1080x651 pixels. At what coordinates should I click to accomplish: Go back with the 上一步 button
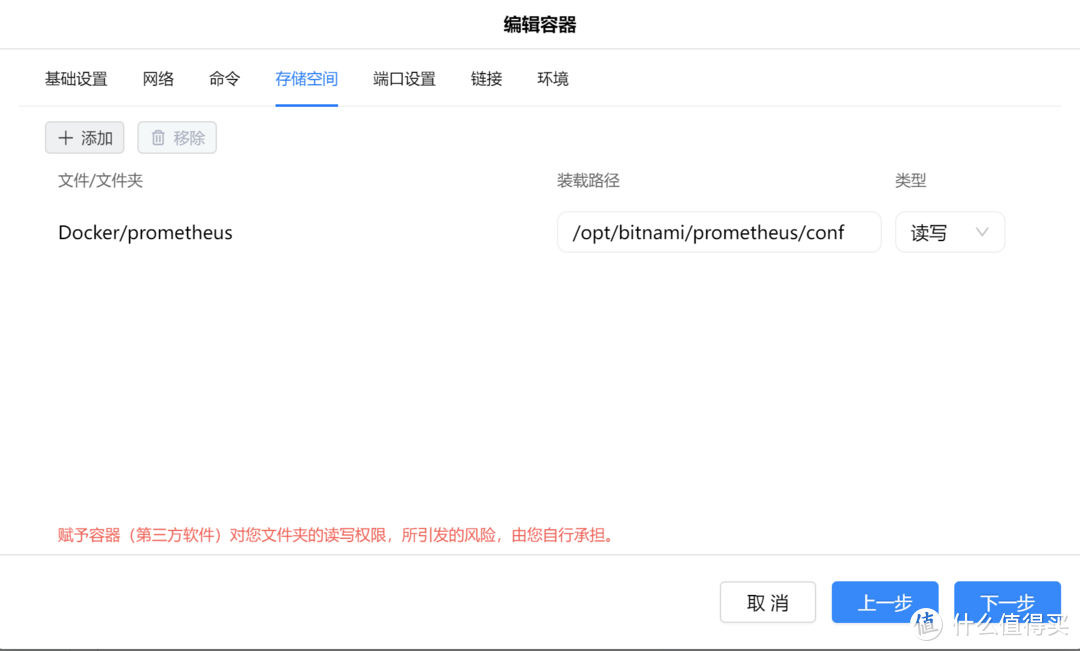tap(885, 602)
